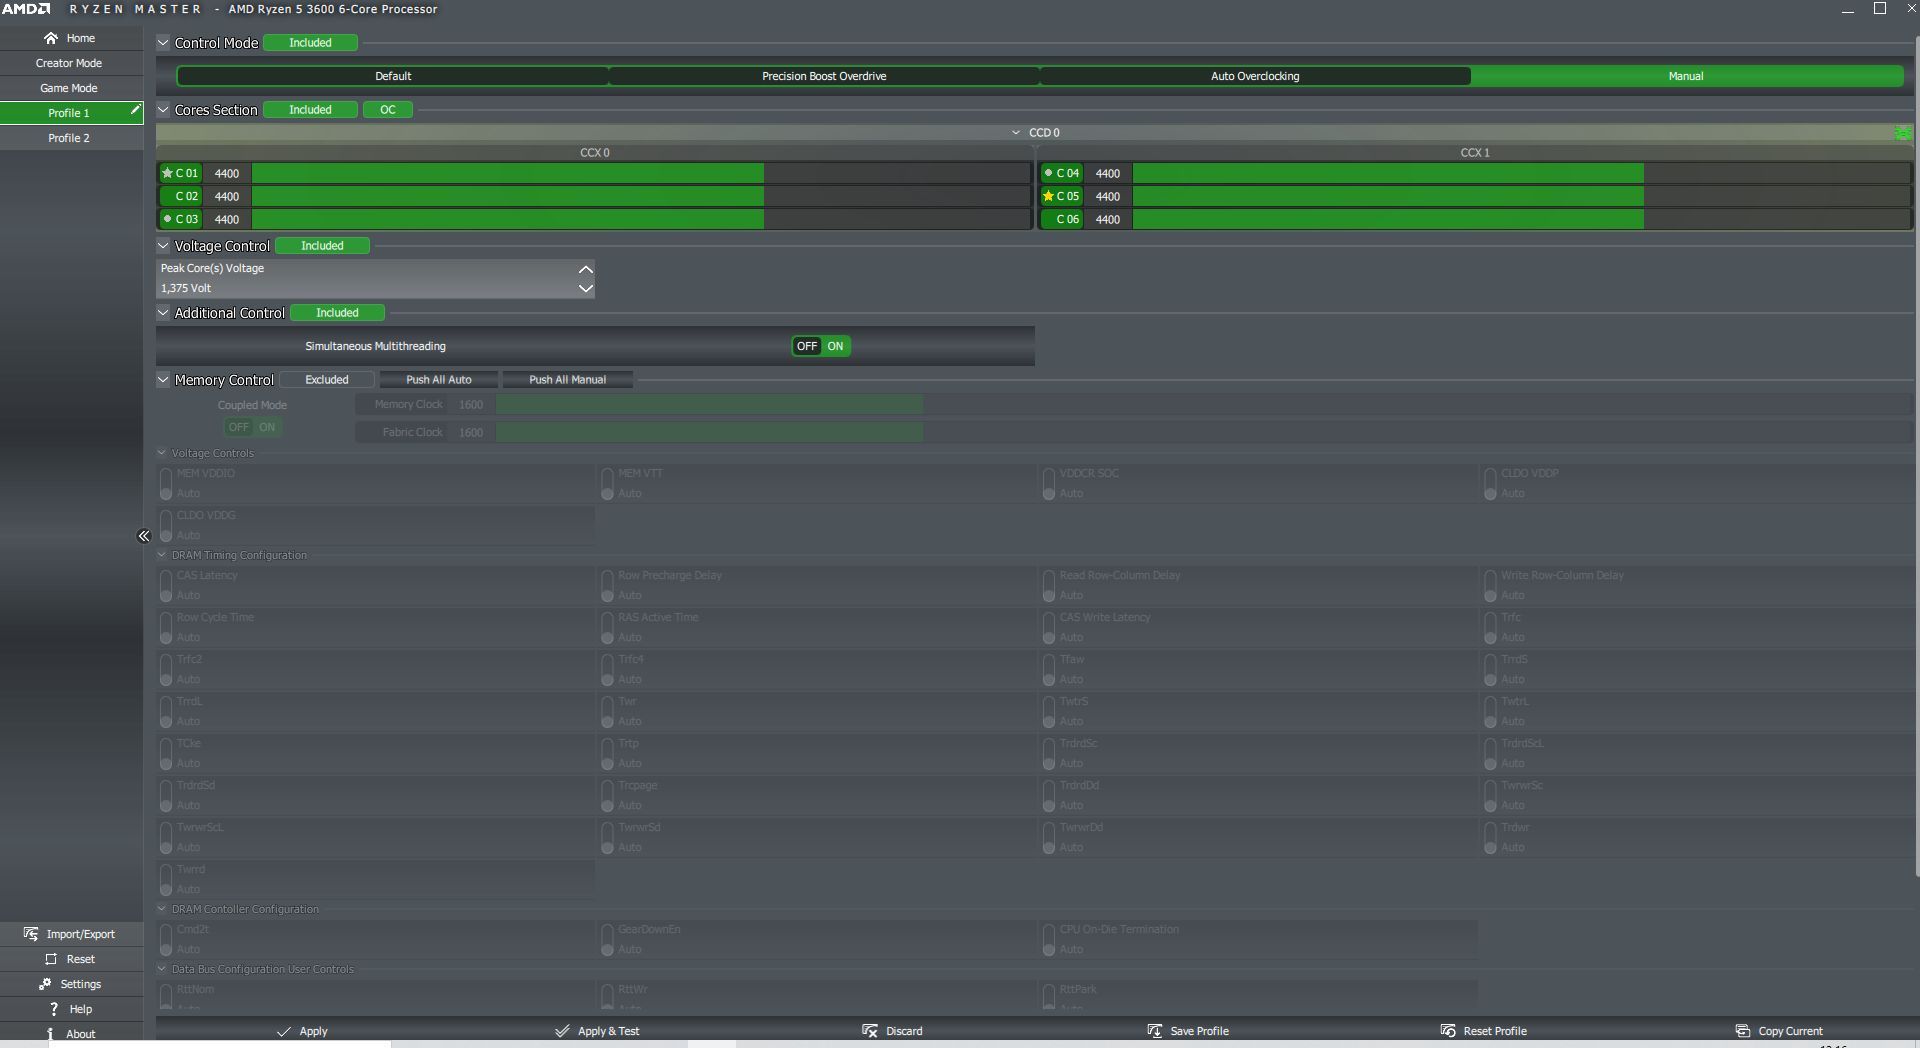This screenshot has height=1048, width=1920.
Task: Click C 03 frequency value field 4400
Action: click(227, 219)
